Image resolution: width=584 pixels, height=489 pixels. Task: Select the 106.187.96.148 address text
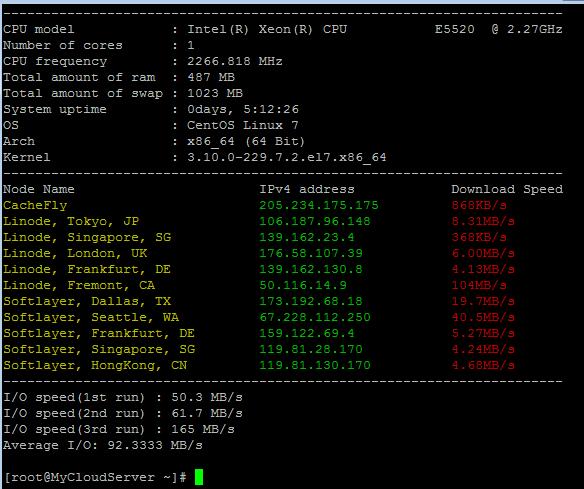click(315, 221)
